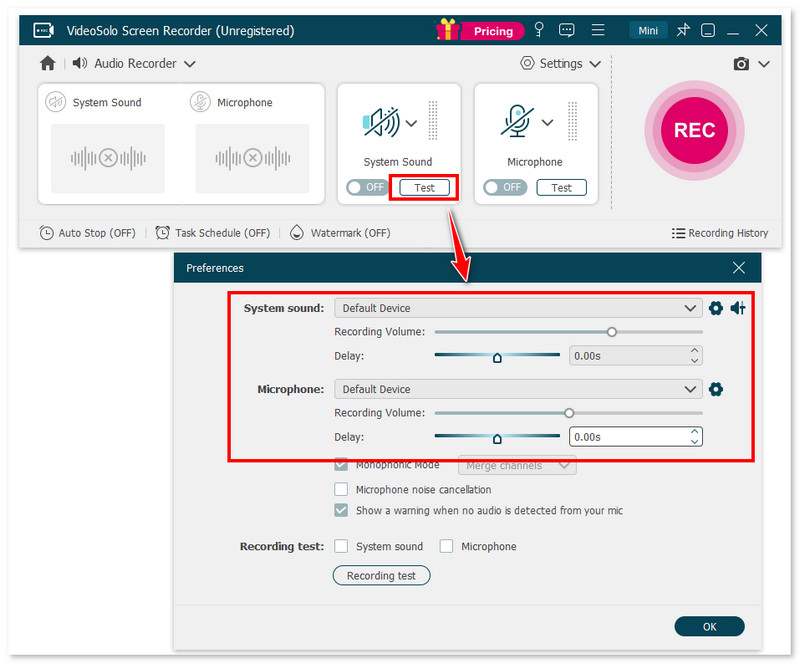Open the feedback chat icon
Screen dimensions: 800x664
(x=566, y=30)
